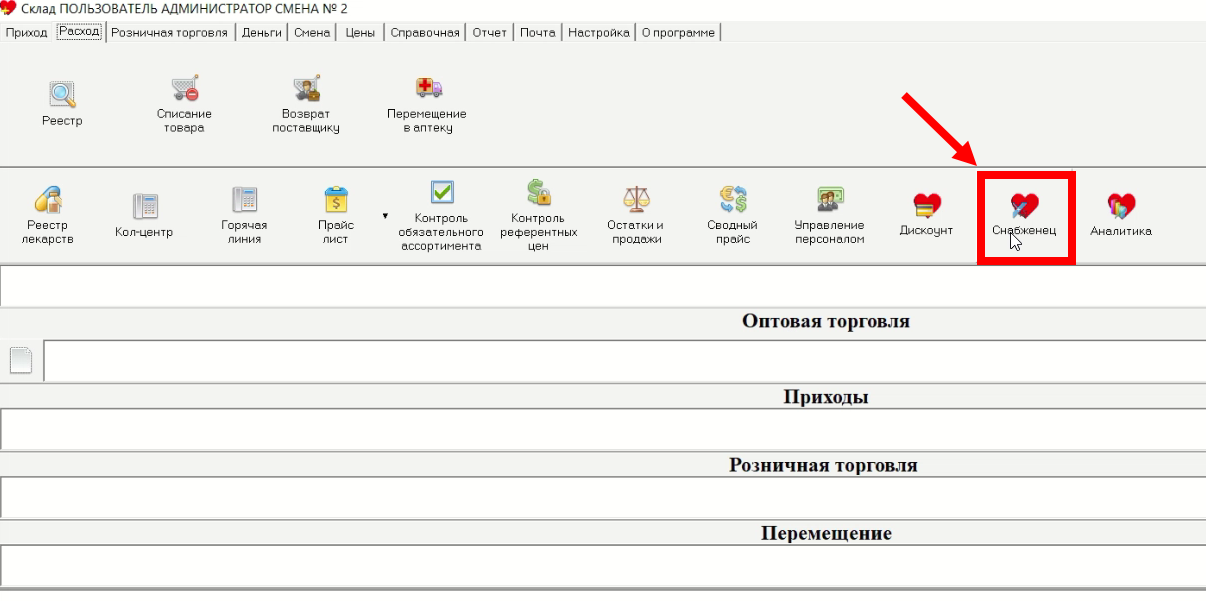Screen dimensions: 1206x601
Task: Launch the Кол-центр module
Action: 144,210
